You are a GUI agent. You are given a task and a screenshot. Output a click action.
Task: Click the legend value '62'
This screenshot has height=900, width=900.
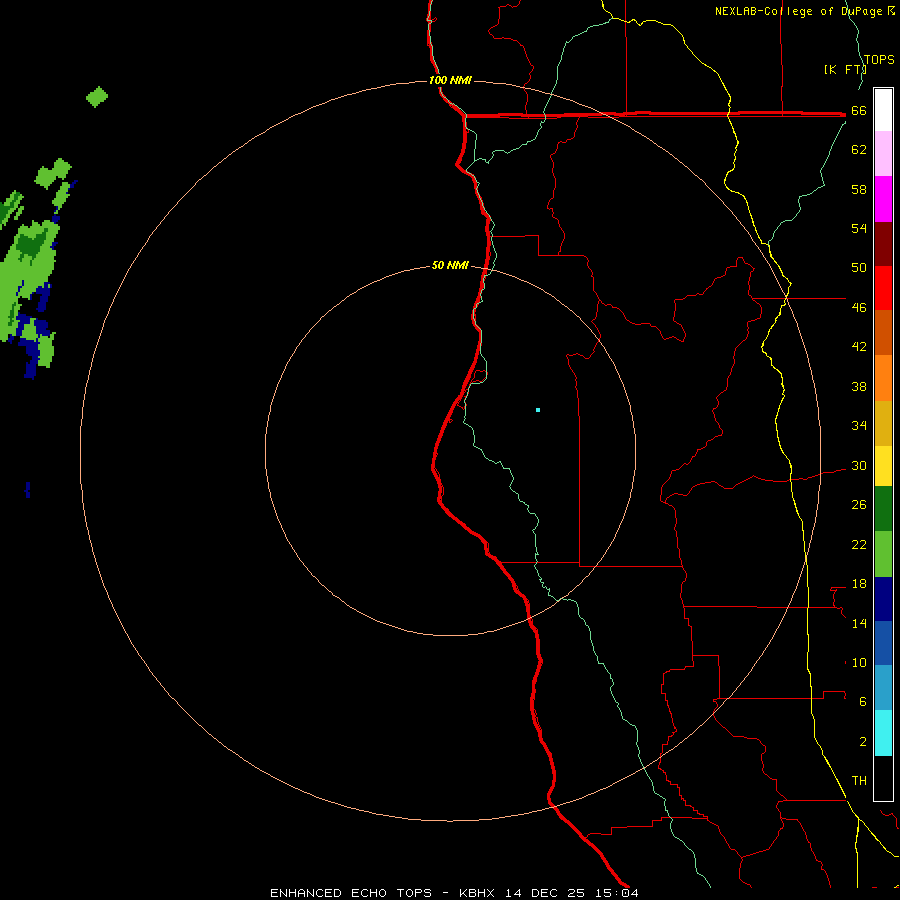(859, 150)
